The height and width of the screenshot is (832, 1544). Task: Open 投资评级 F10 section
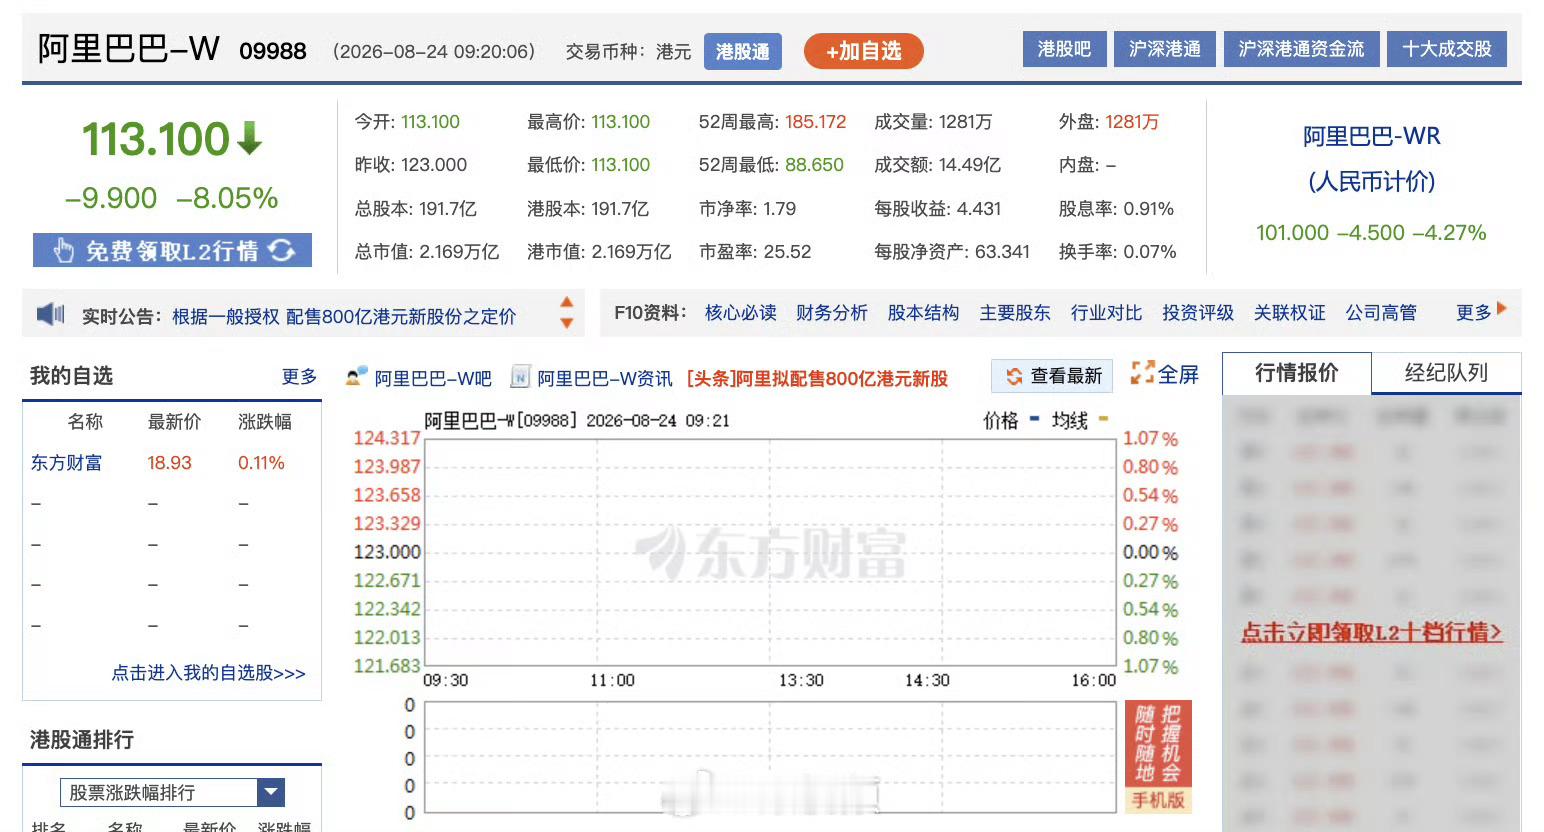tap(1198, 313)
